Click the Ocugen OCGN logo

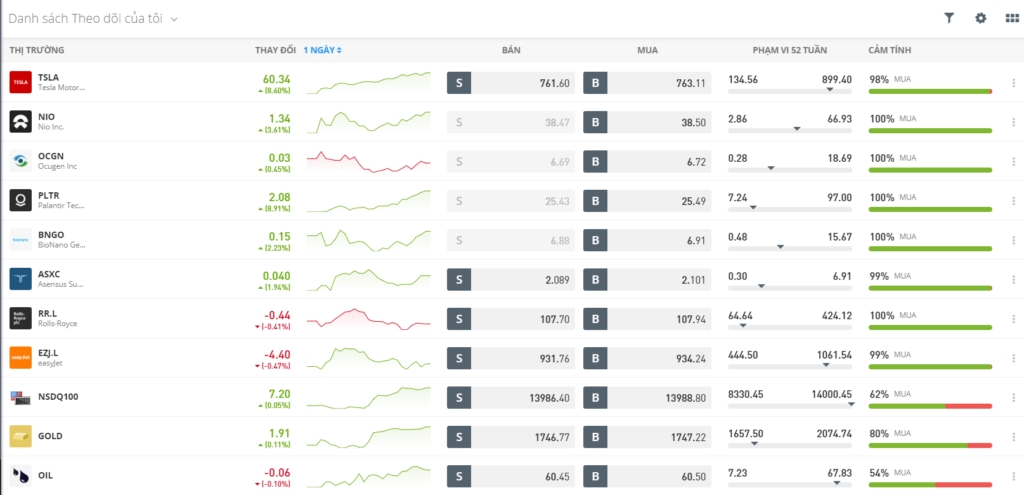pyautogui.click(x=21, y=161)
